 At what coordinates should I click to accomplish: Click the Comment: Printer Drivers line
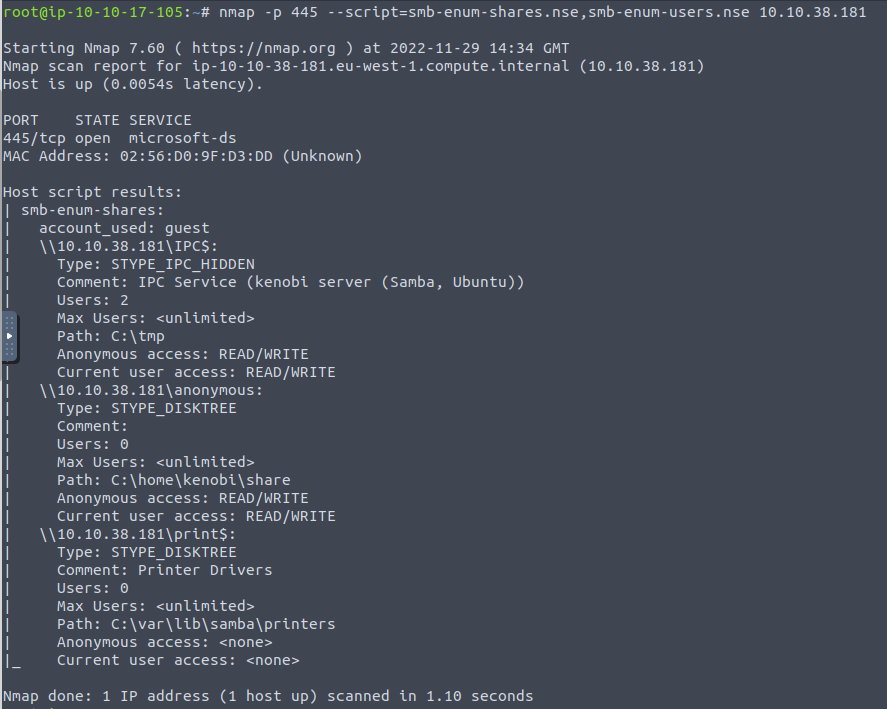click(x=165, y=570)
